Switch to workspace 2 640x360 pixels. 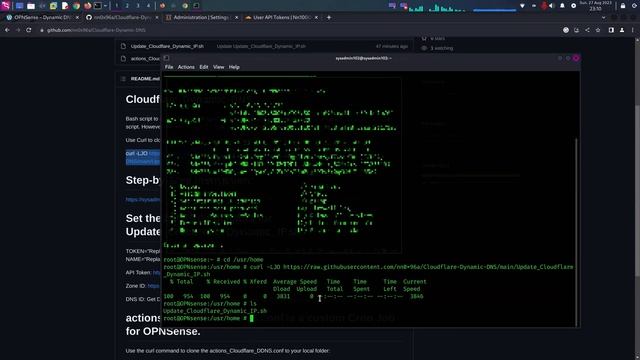click(x=127, y=6)
